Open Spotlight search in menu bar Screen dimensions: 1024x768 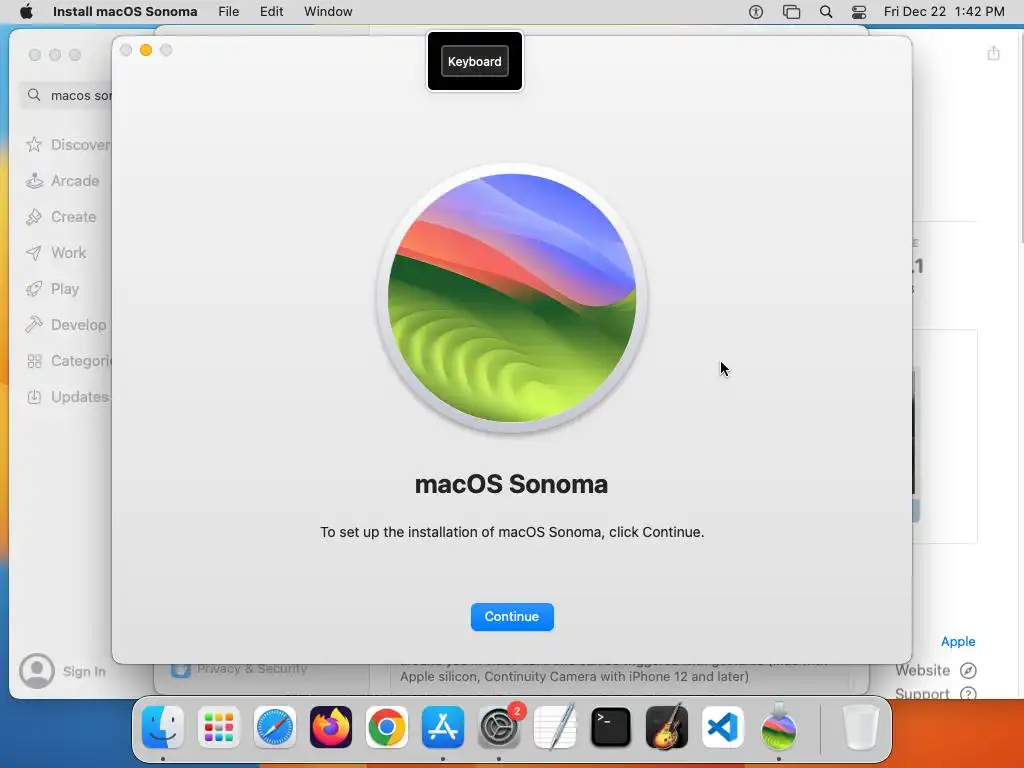pos(826,12)
